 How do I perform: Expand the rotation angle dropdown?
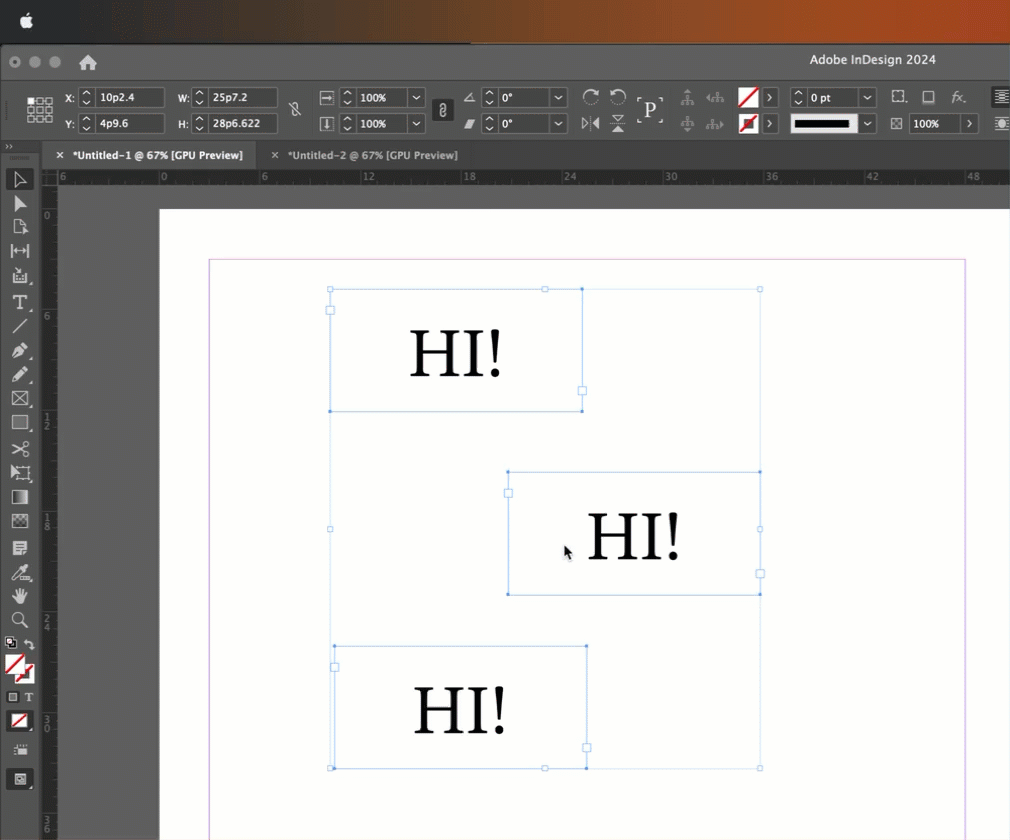coord(558,97)
